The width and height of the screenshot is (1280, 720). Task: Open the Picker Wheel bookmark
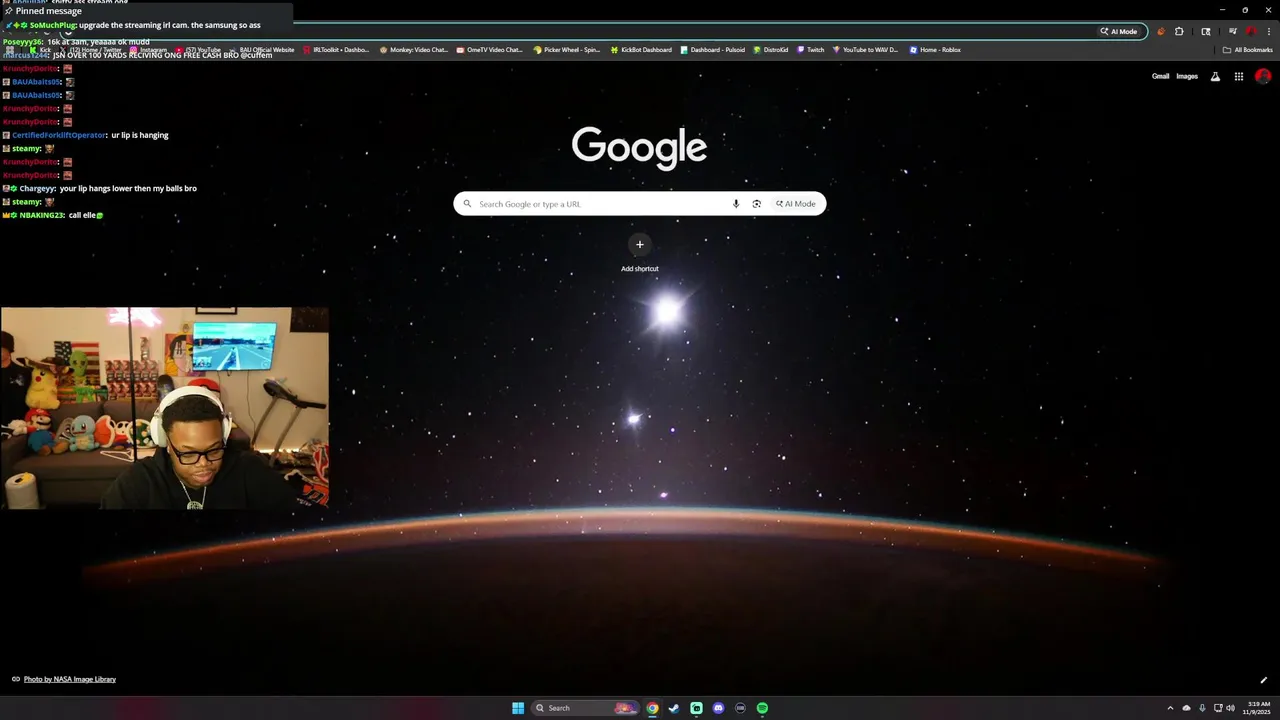567,50
